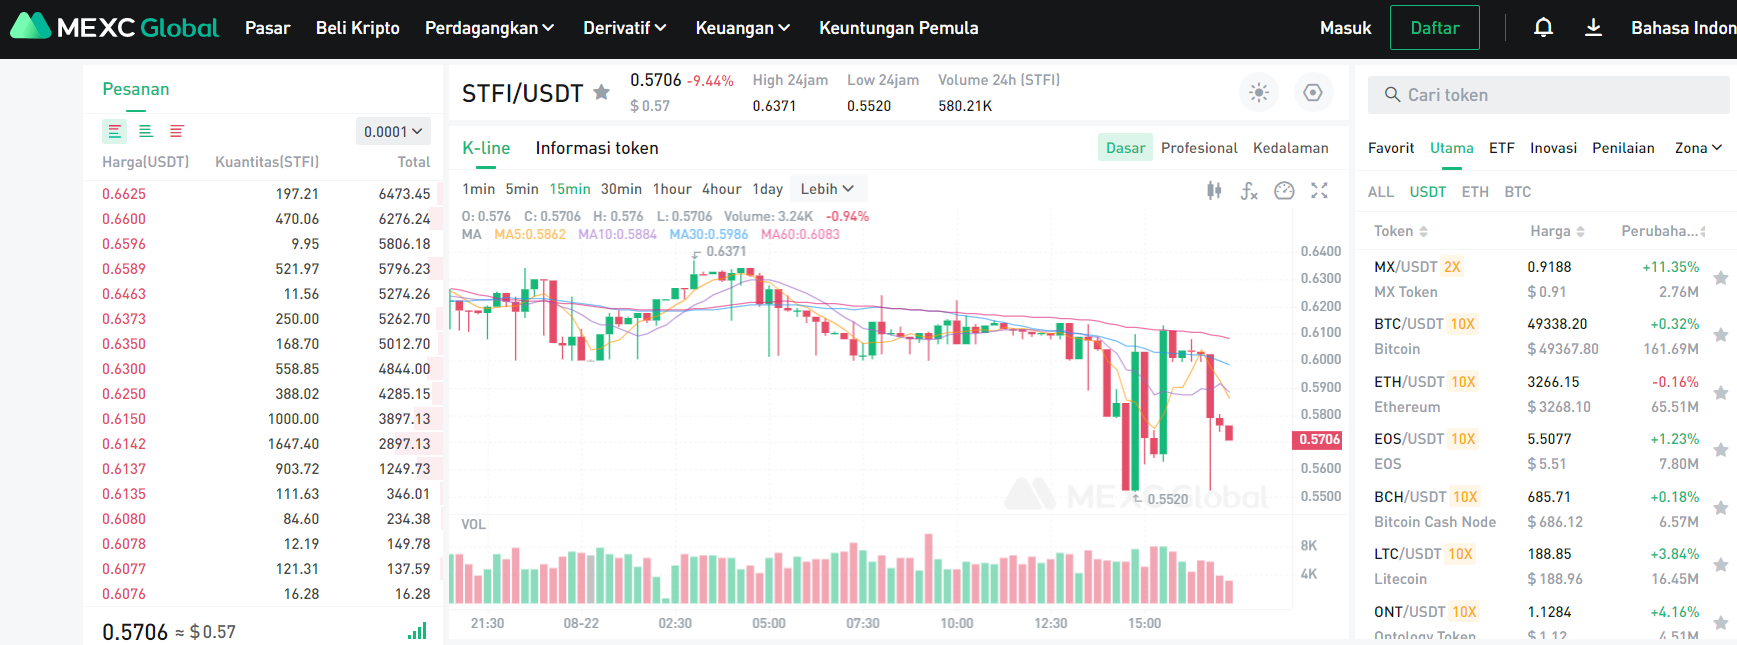The width and height of the screenshot is (1737, 645).
Task: Show sell orders only view icon
Action: click(x=177, y=131)
